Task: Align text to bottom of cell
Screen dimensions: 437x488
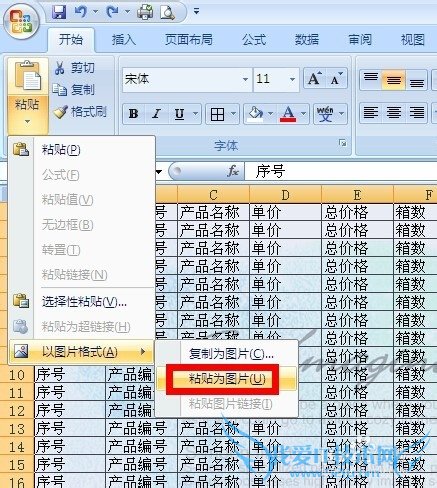Action: [x=417, y=79]
